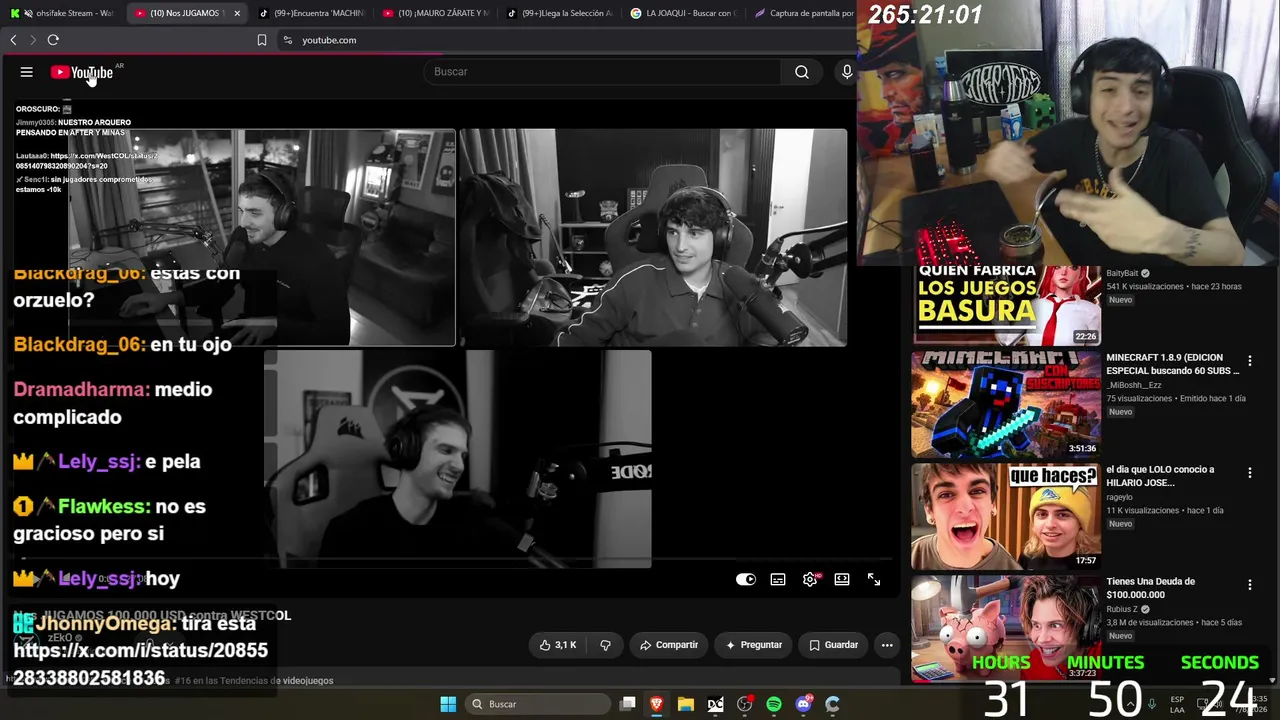Open site info icon beside youtube.com
This screenshot has height=720, width=1280.
click(x=288, y=40)
